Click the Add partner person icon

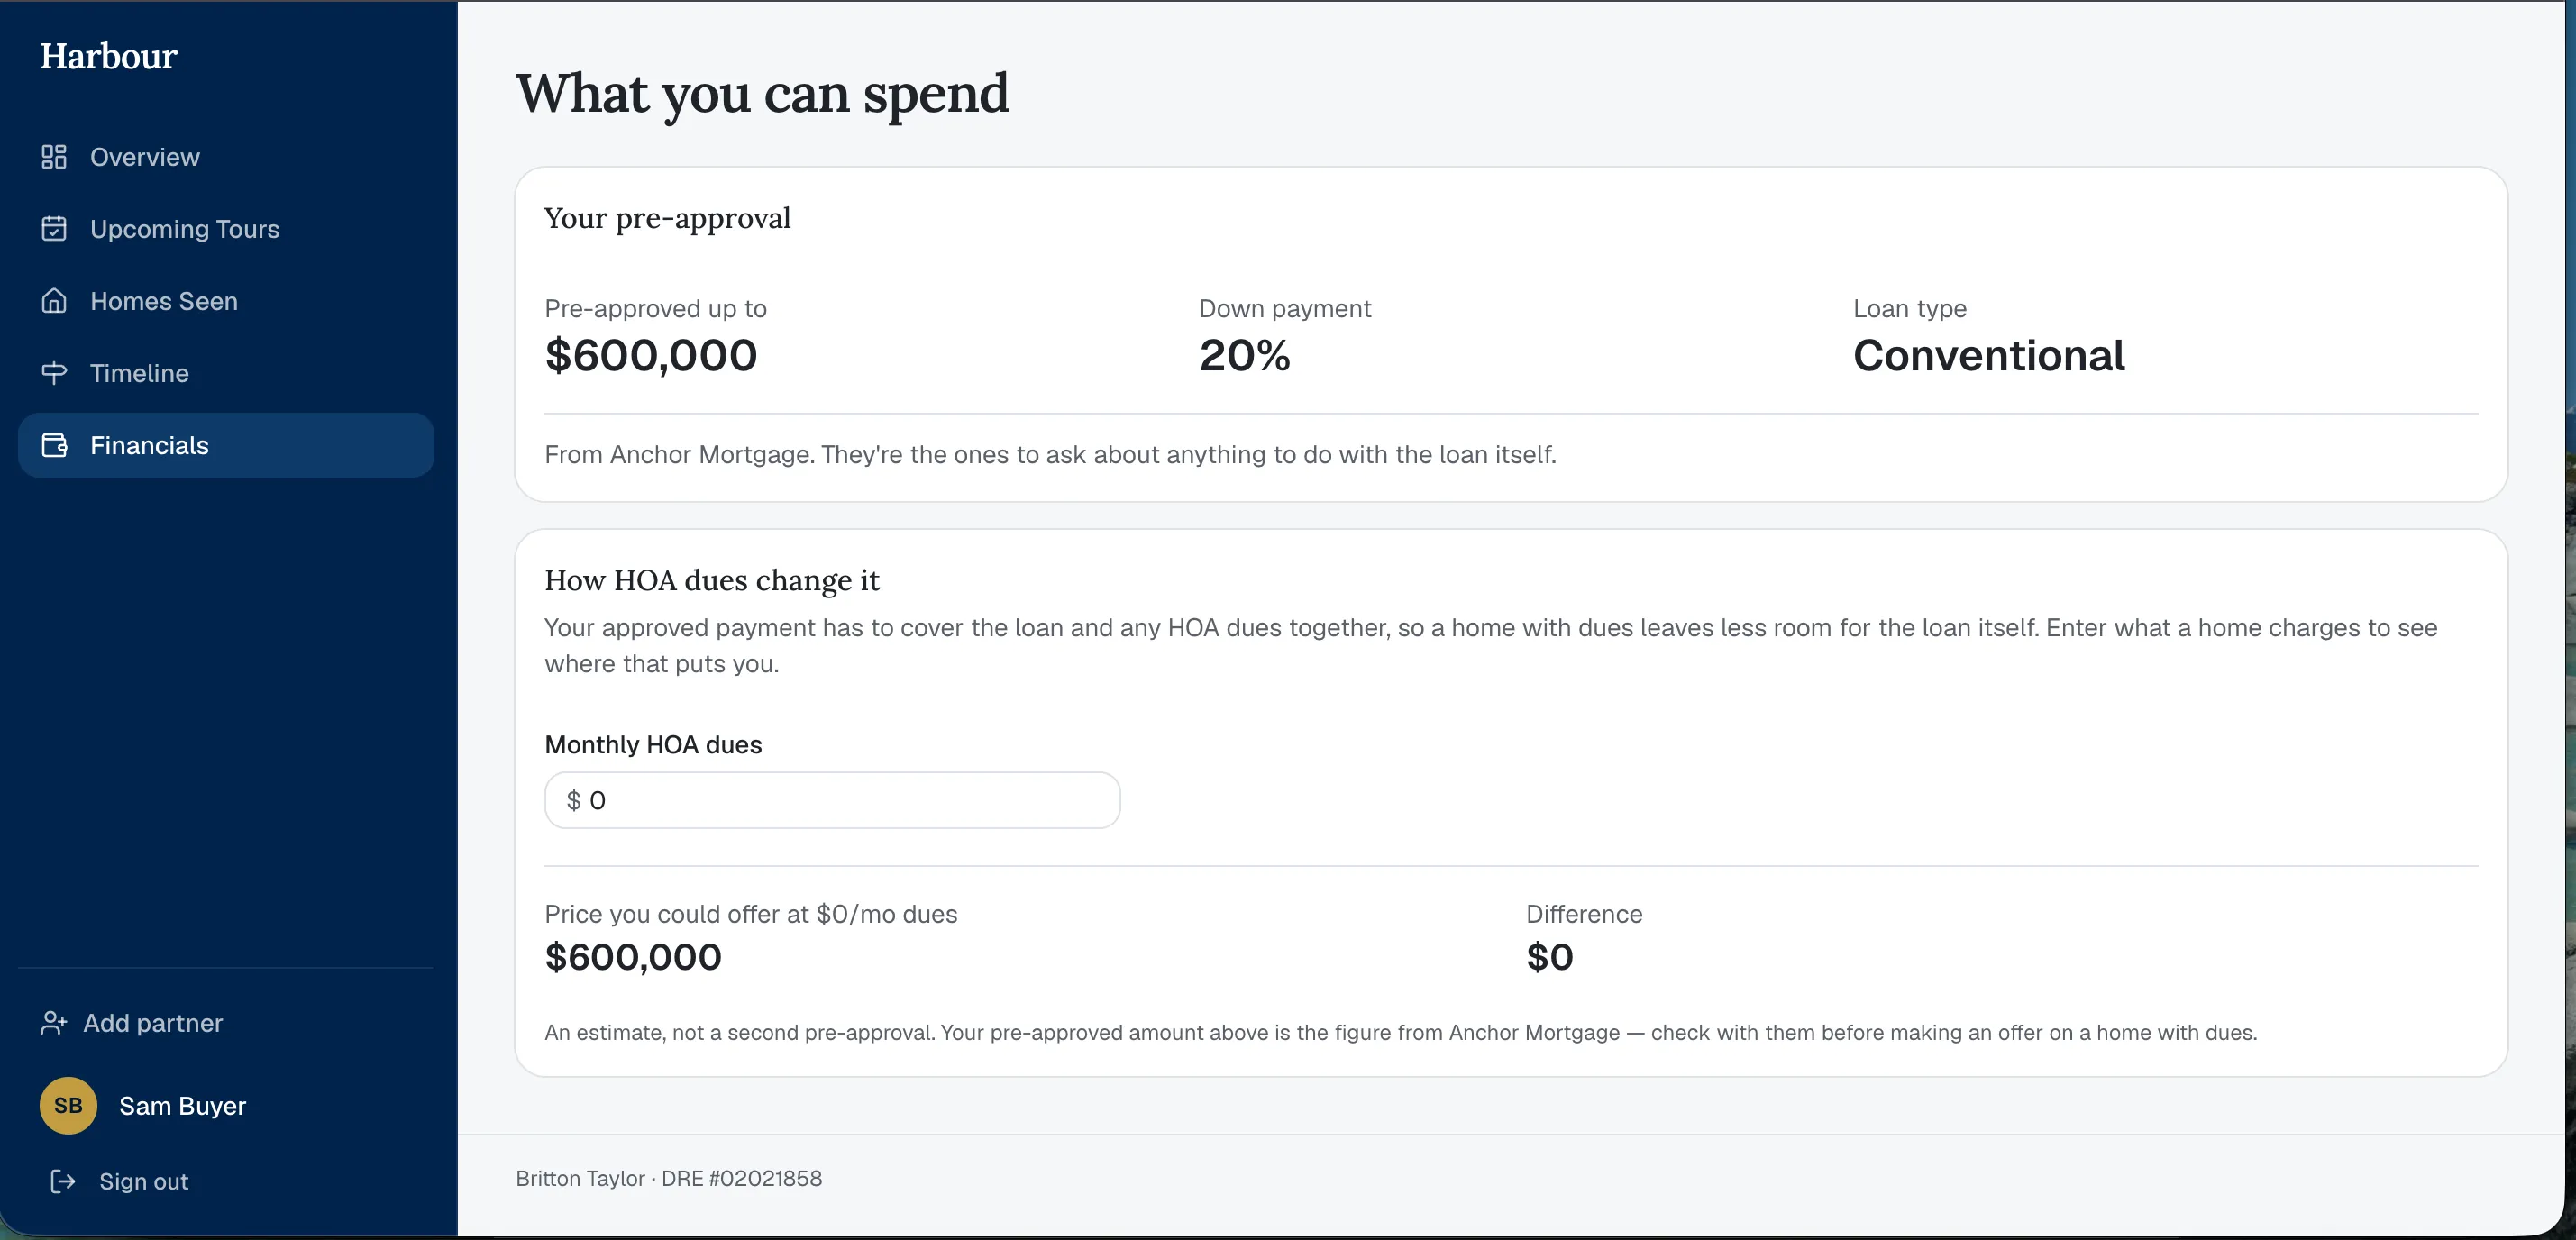54,1023
